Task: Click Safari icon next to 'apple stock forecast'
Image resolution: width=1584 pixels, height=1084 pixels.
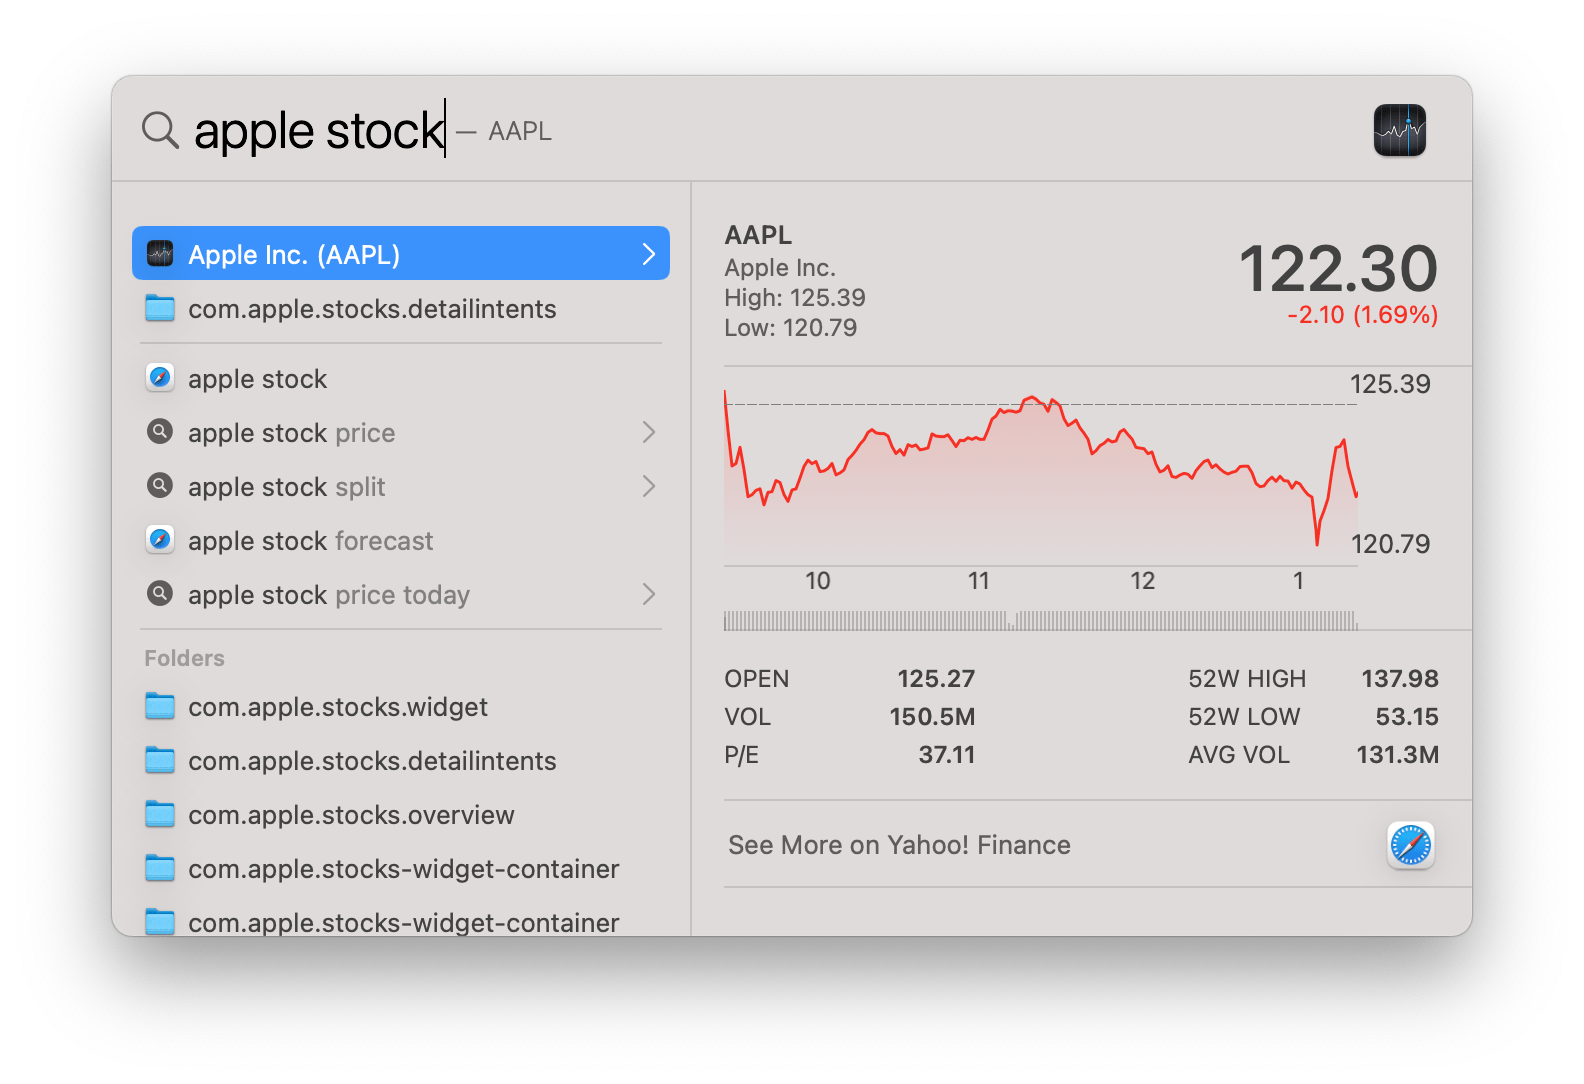Action: [160, 540]
